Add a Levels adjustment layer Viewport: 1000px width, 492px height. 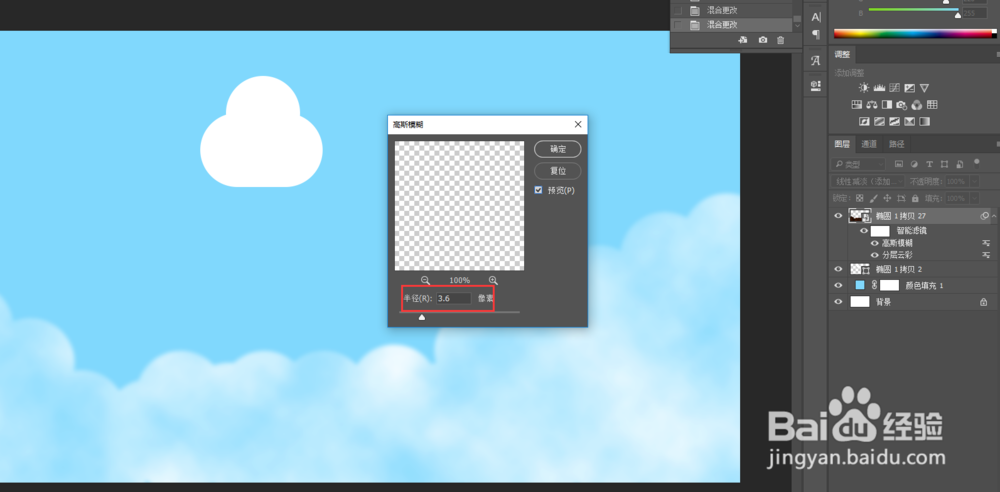coord(879,88)
